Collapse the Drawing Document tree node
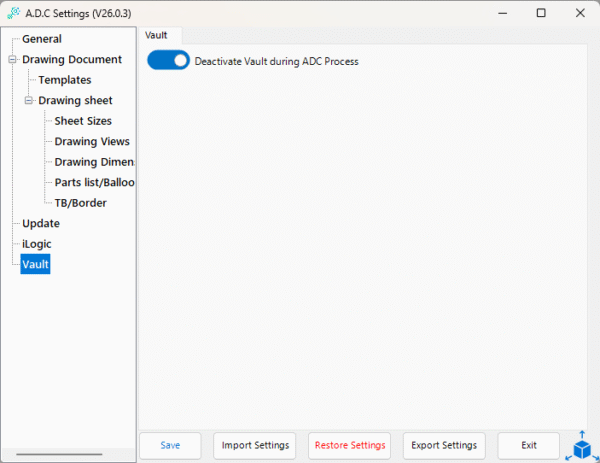 (x=12, y=59)
